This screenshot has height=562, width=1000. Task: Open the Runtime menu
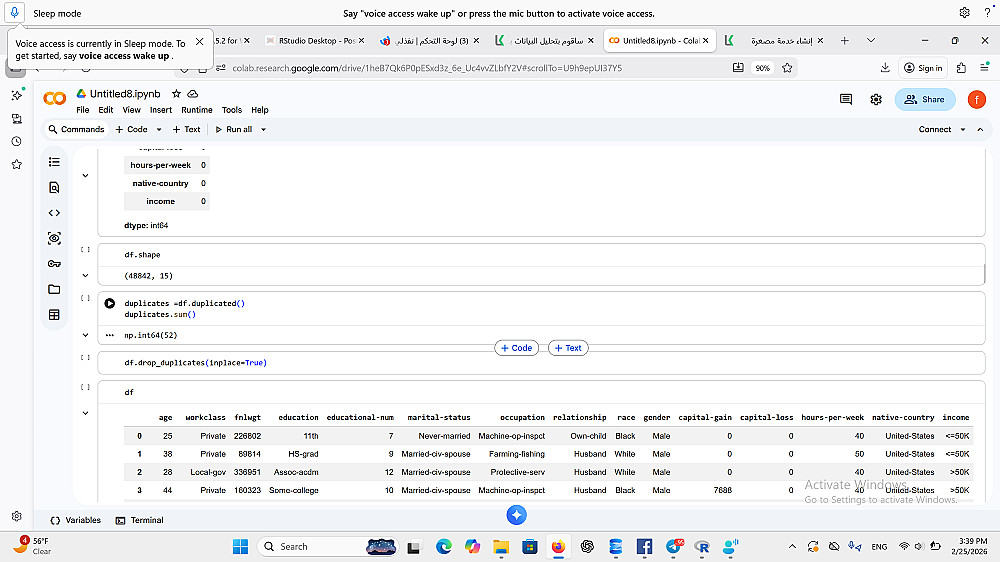point(196,110)
